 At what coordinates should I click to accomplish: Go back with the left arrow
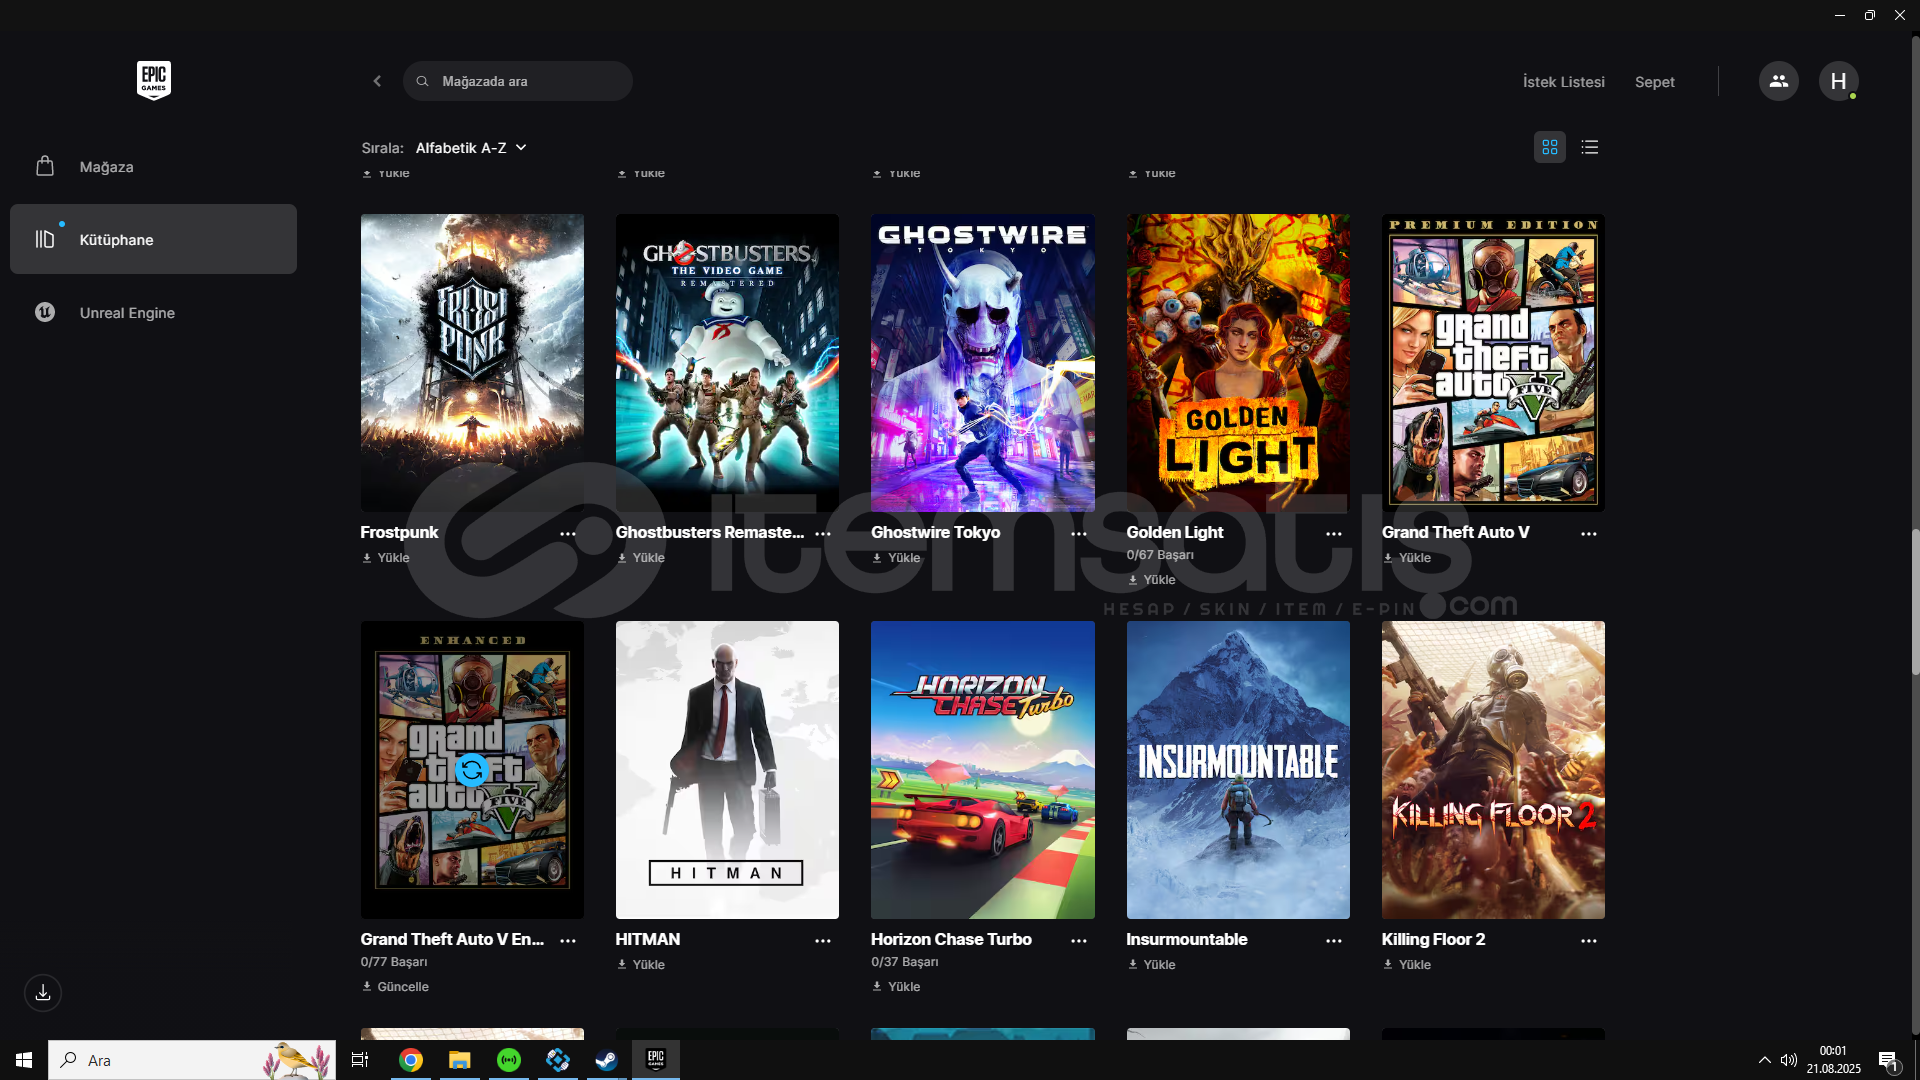pos(377,81)
